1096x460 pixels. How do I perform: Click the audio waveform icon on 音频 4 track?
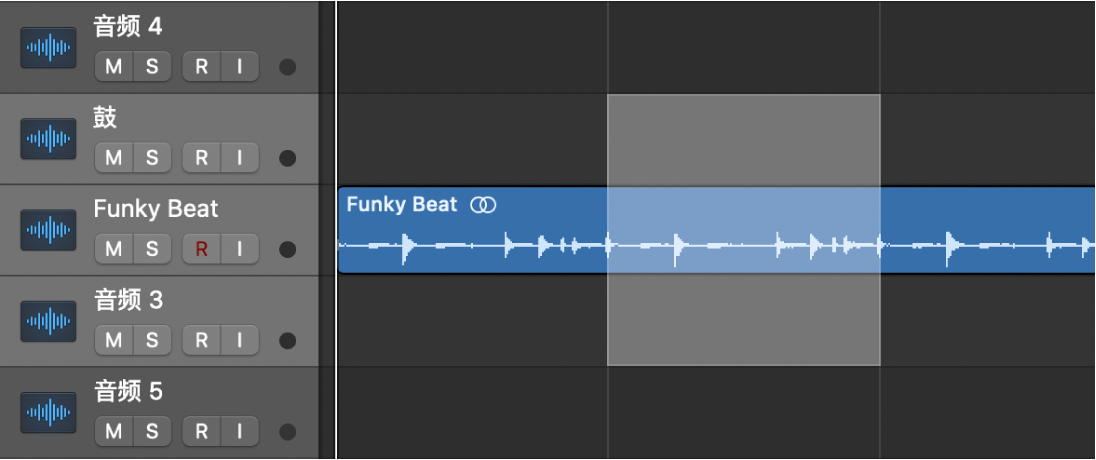click(48, 48)
